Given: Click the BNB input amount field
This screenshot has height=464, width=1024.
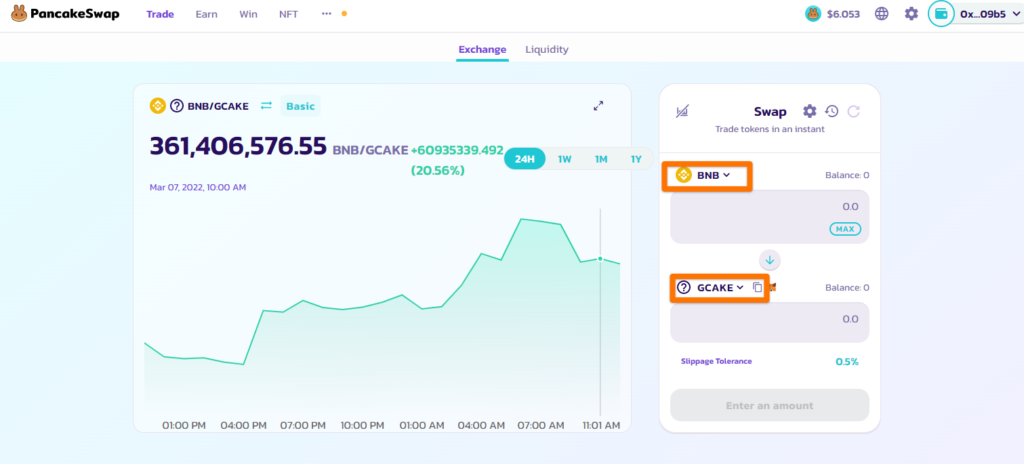Looking at the screenshot, I should click(x=769, y=216).
